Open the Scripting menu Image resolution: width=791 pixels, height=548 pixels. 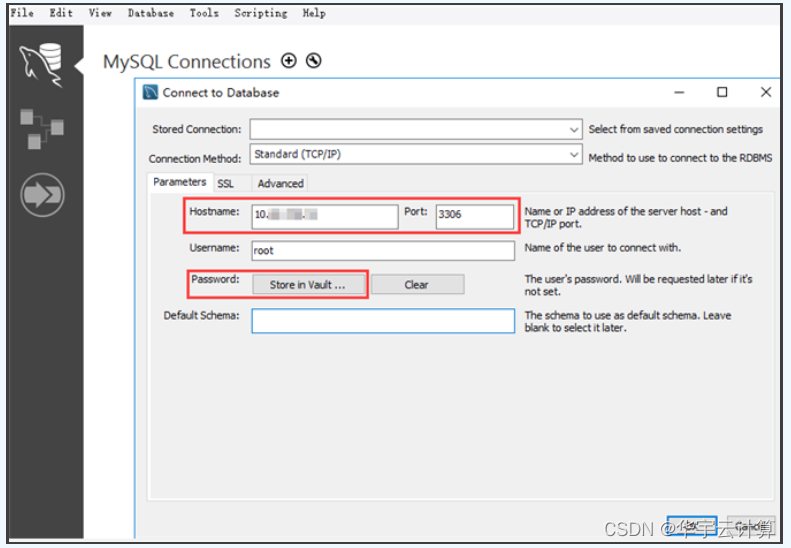coord(261,13)
